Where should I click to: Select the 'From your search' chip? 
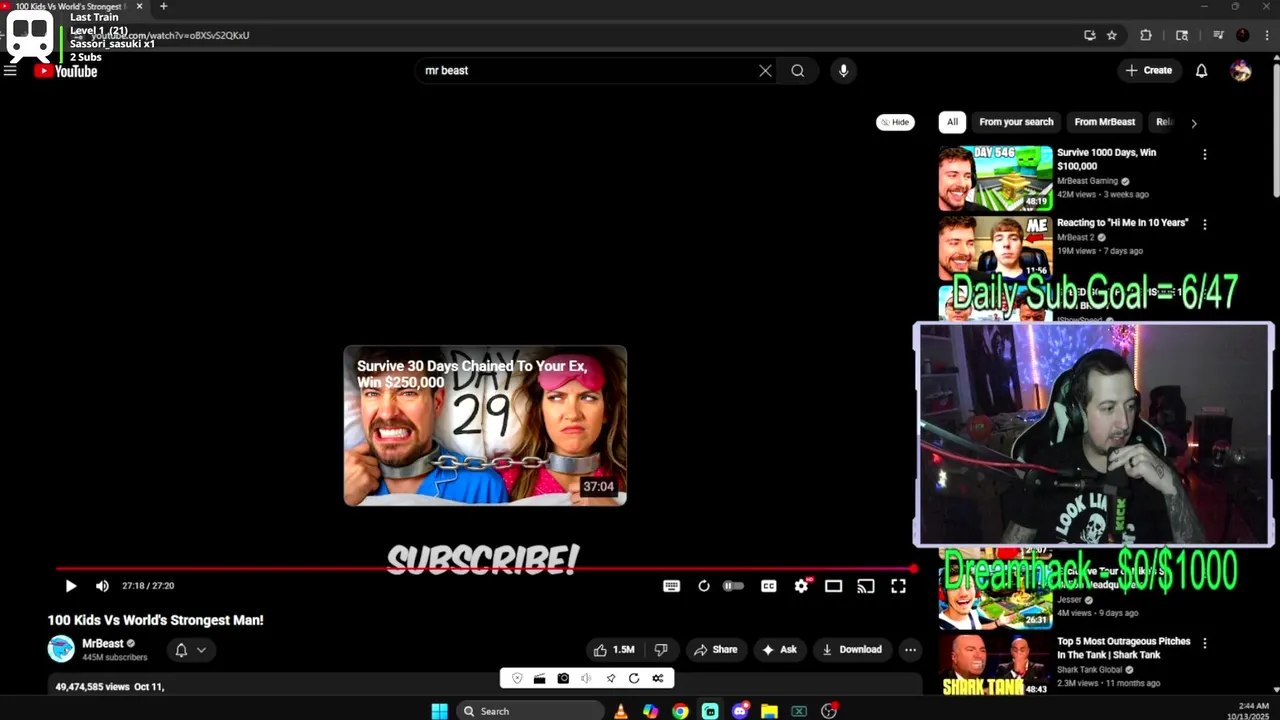click(x=1016, y=122)
